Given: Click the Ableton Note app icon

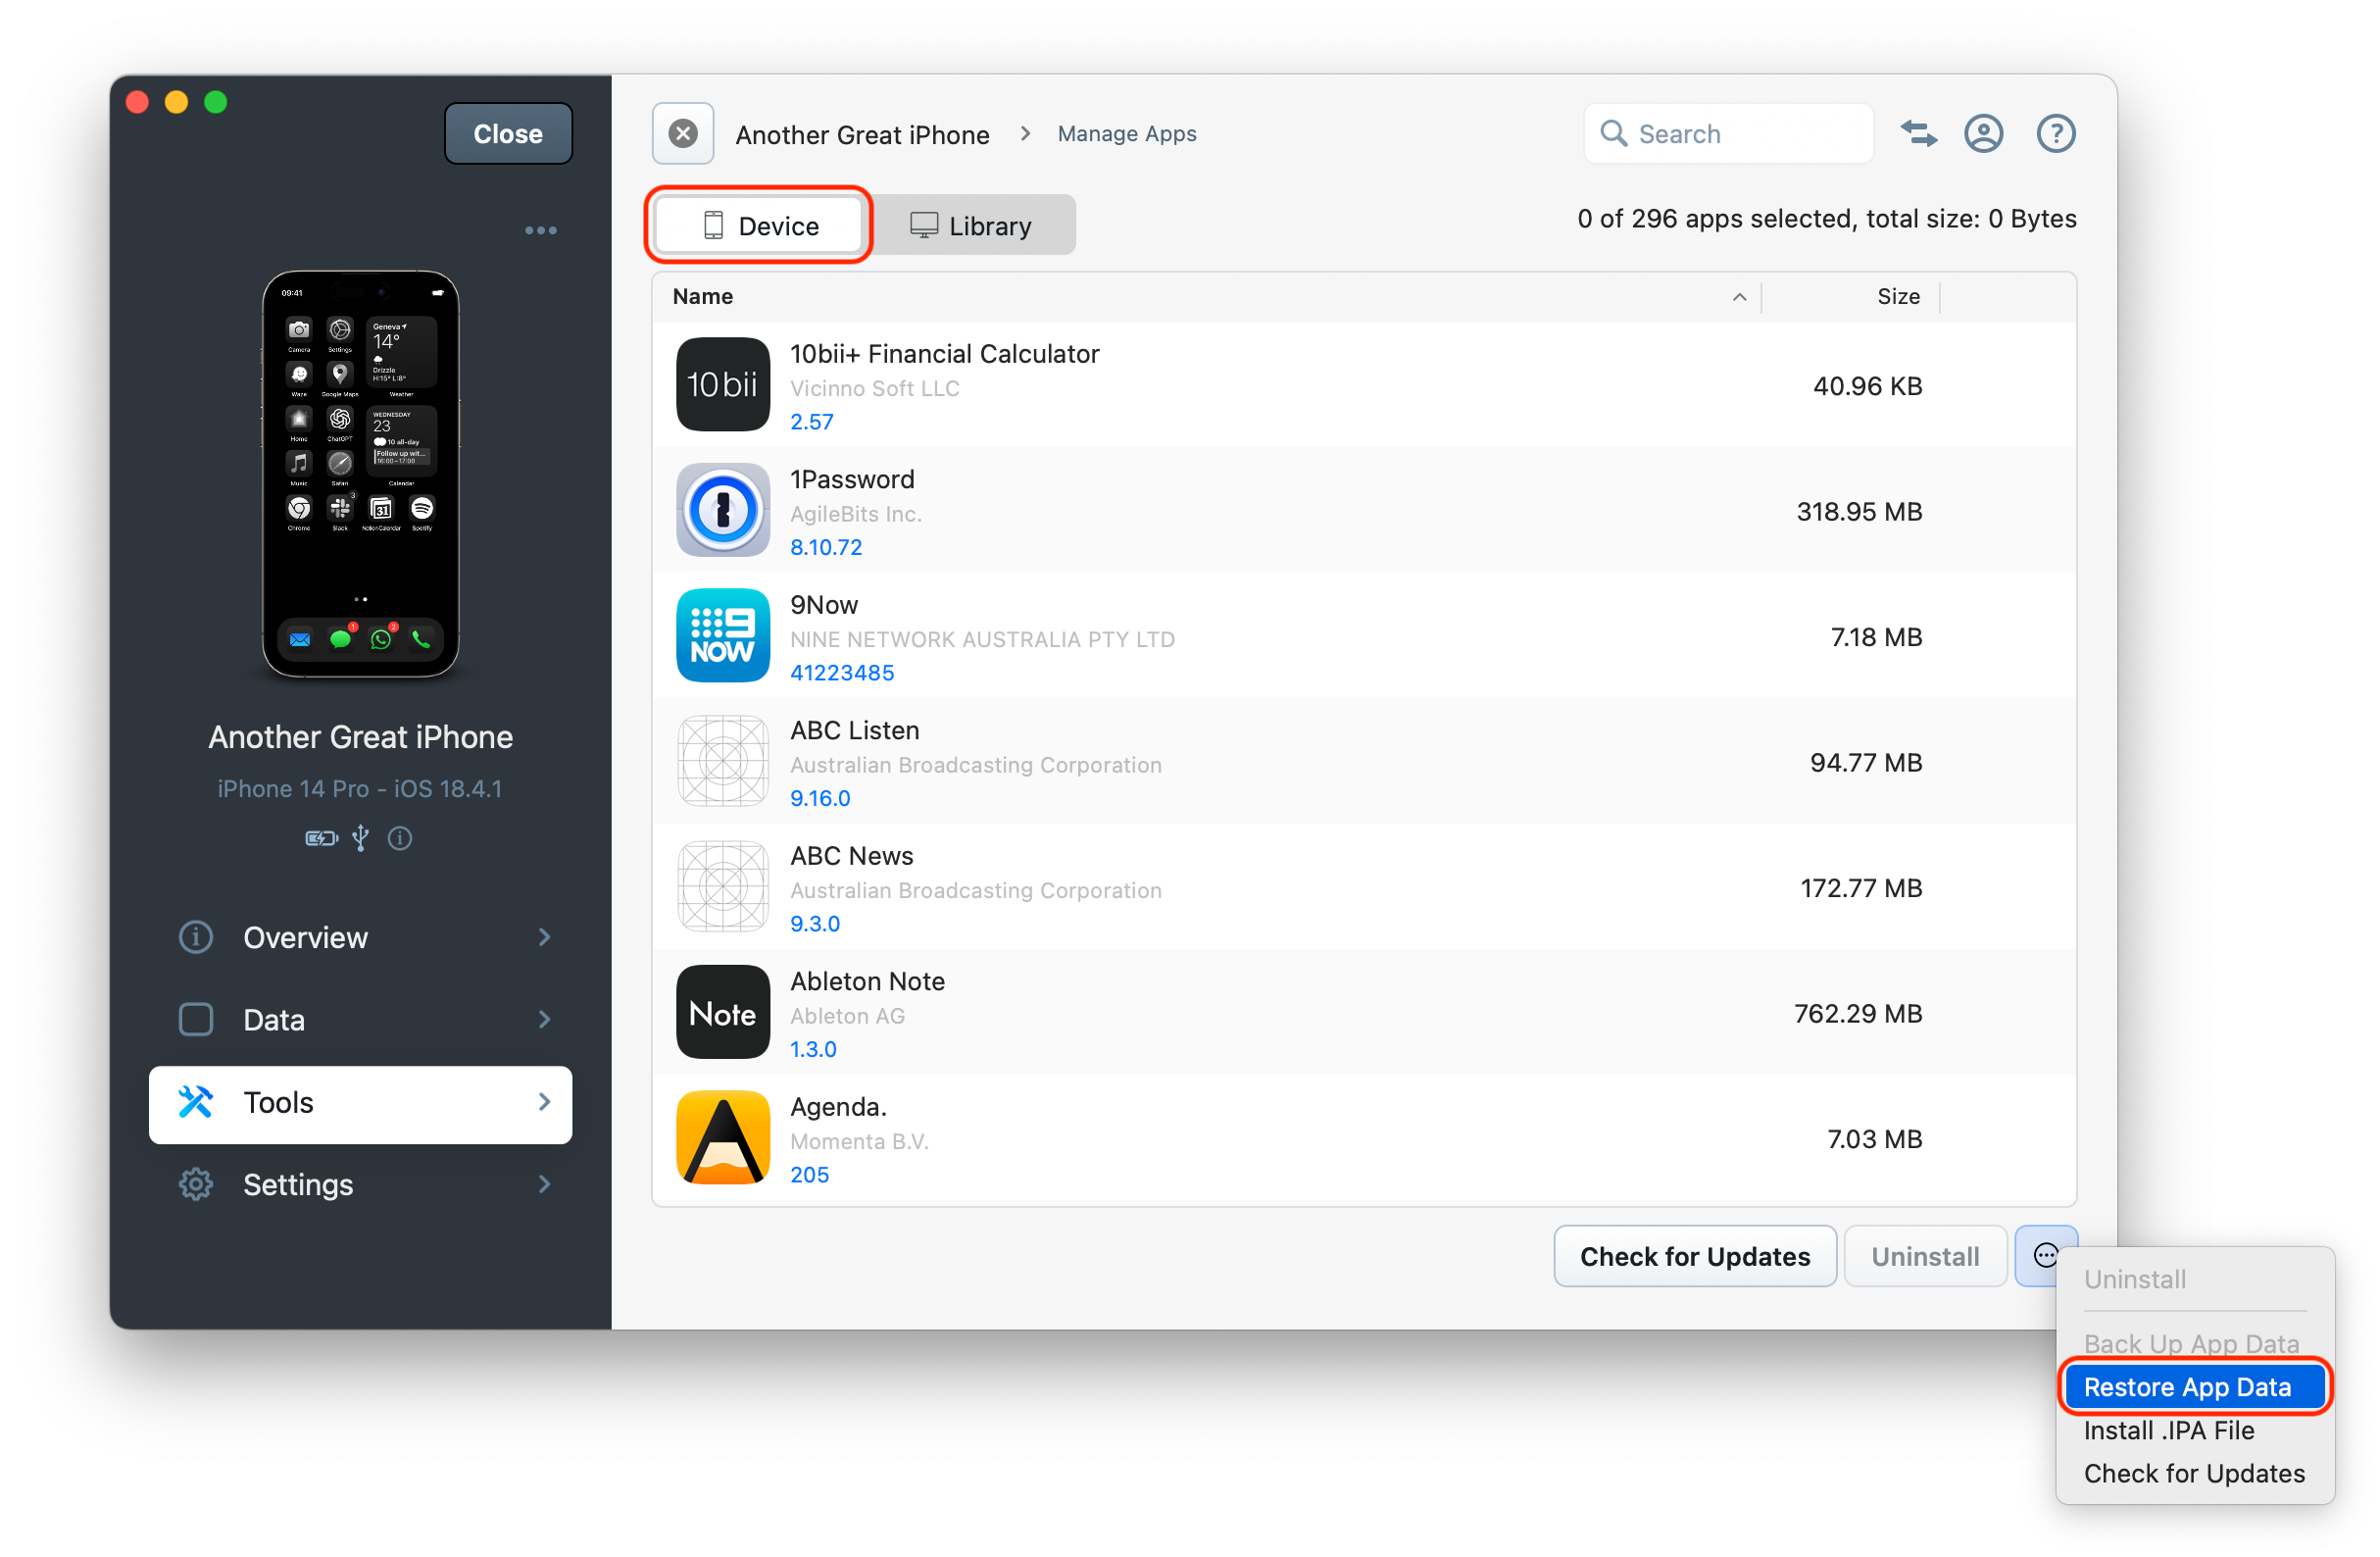Looking at the screenshot, I should (x=723, y=1013).
